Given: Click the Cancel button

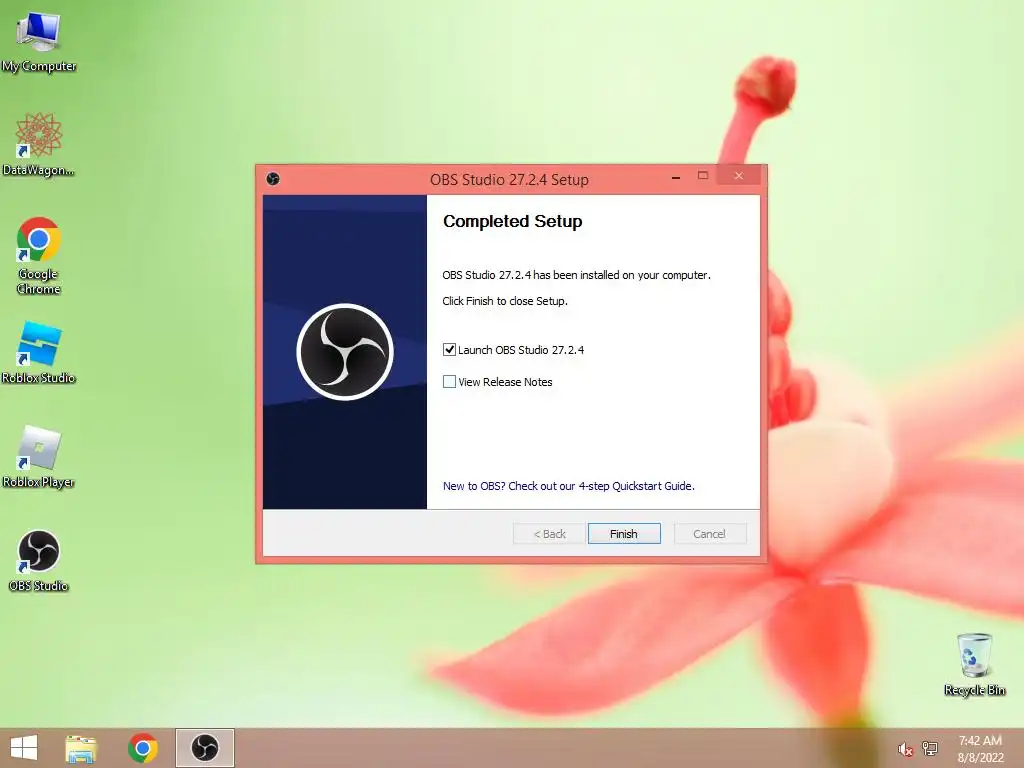Looking at the screenshot, I should [x=709, y=534].
